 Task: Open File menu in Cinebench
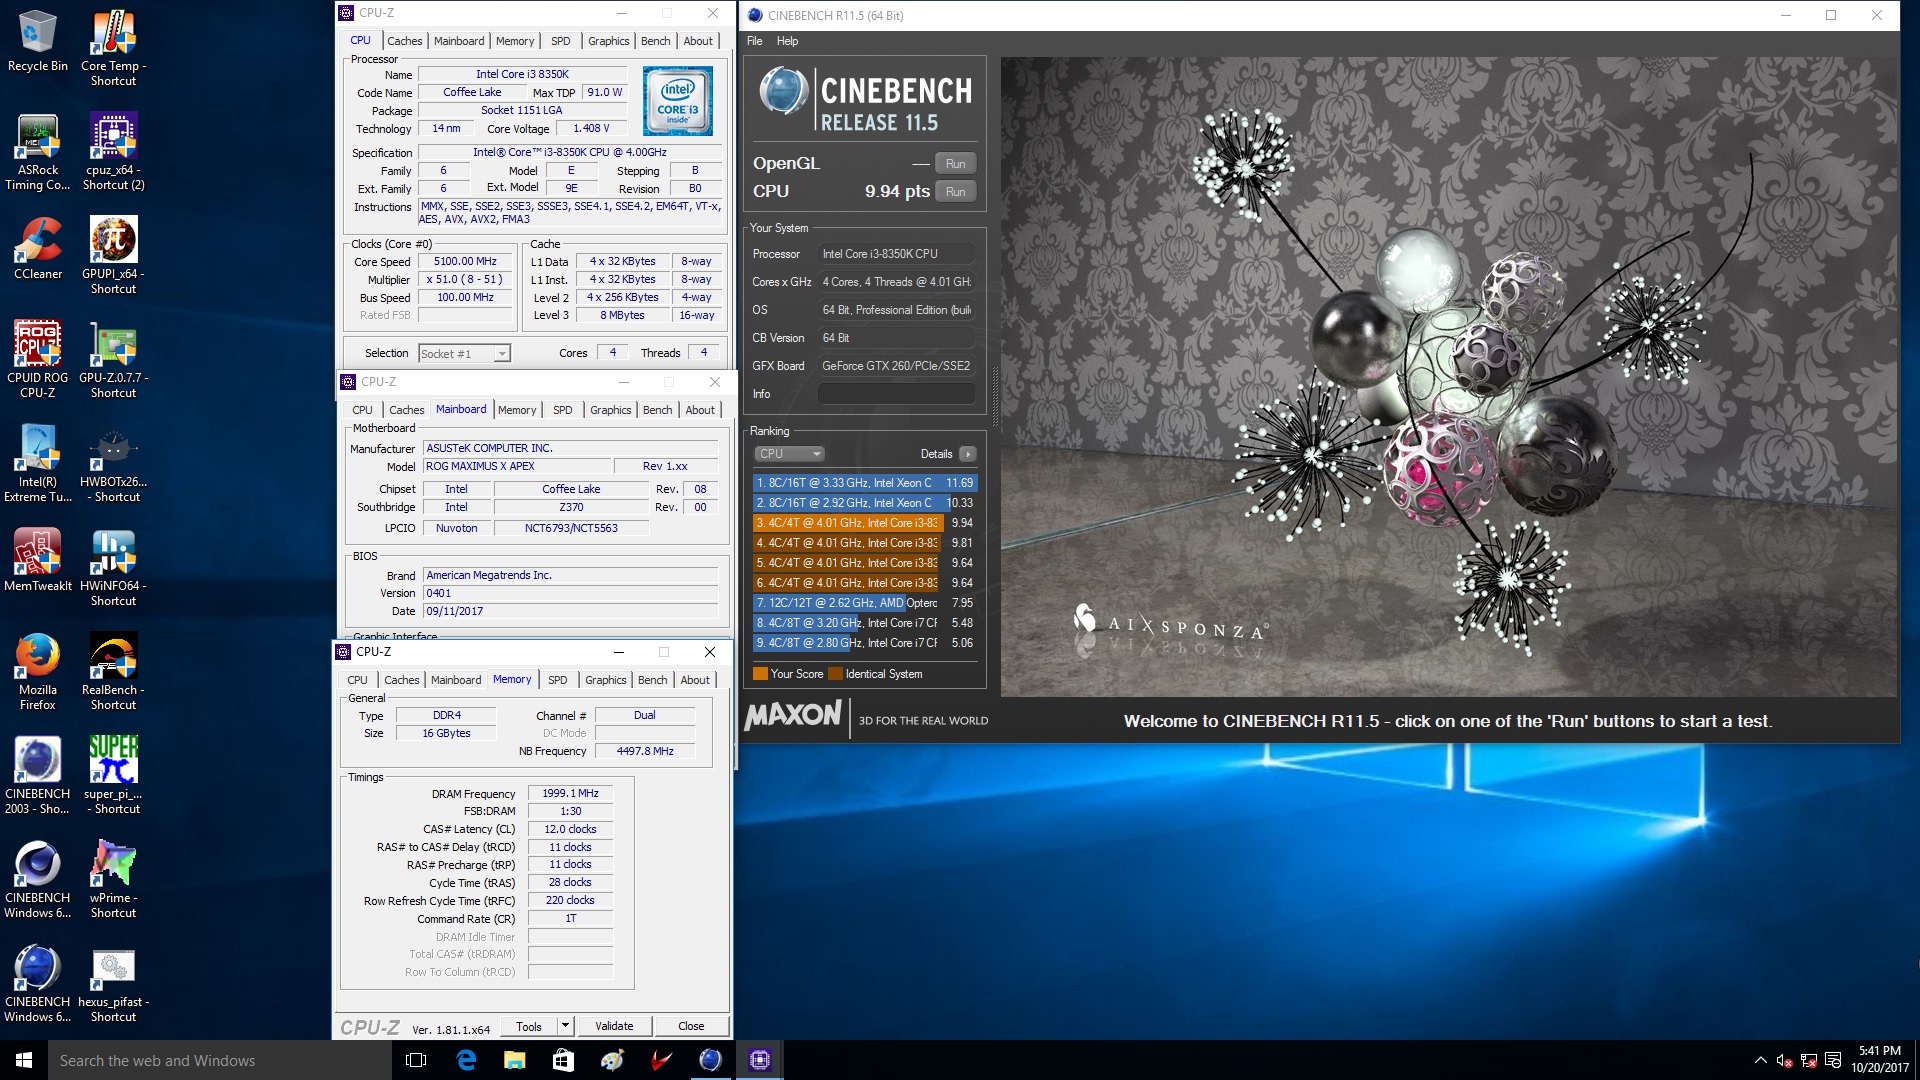[755, 41]
